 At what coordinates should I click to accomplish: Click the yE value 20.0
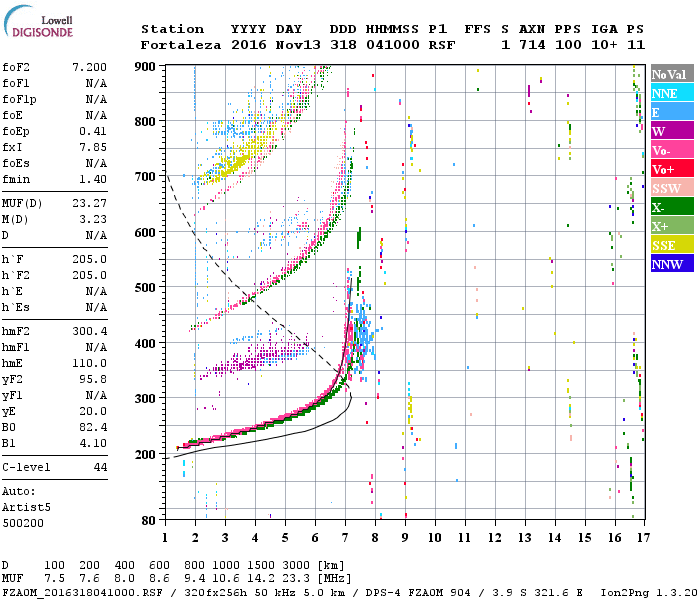click(x=93, y=412)
